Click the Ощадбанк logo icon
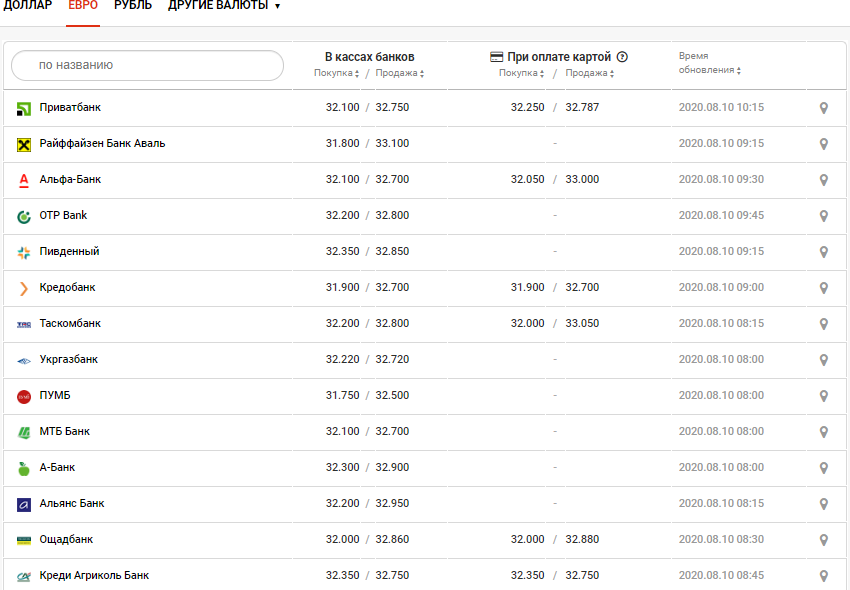850x590 pixels. pyautogui.click(x=24, y=541)
